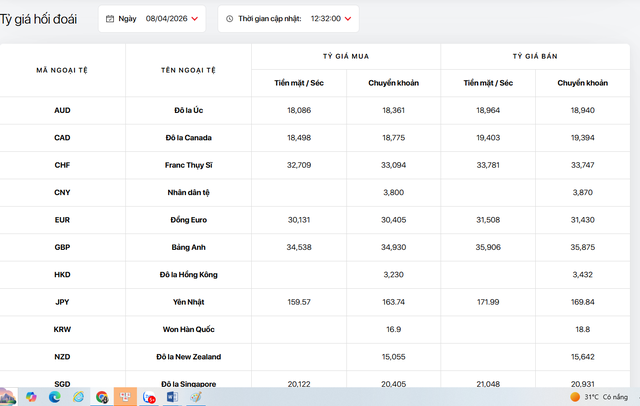Click the Yên Nhật currency name
640x406 pixels.
(188, 302)
